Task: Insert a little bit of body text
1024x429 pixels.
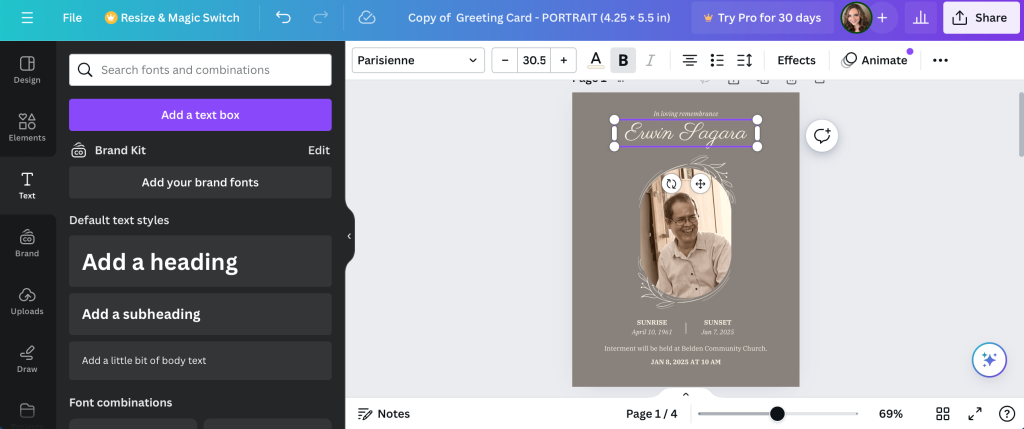Action: coord(200,360)
